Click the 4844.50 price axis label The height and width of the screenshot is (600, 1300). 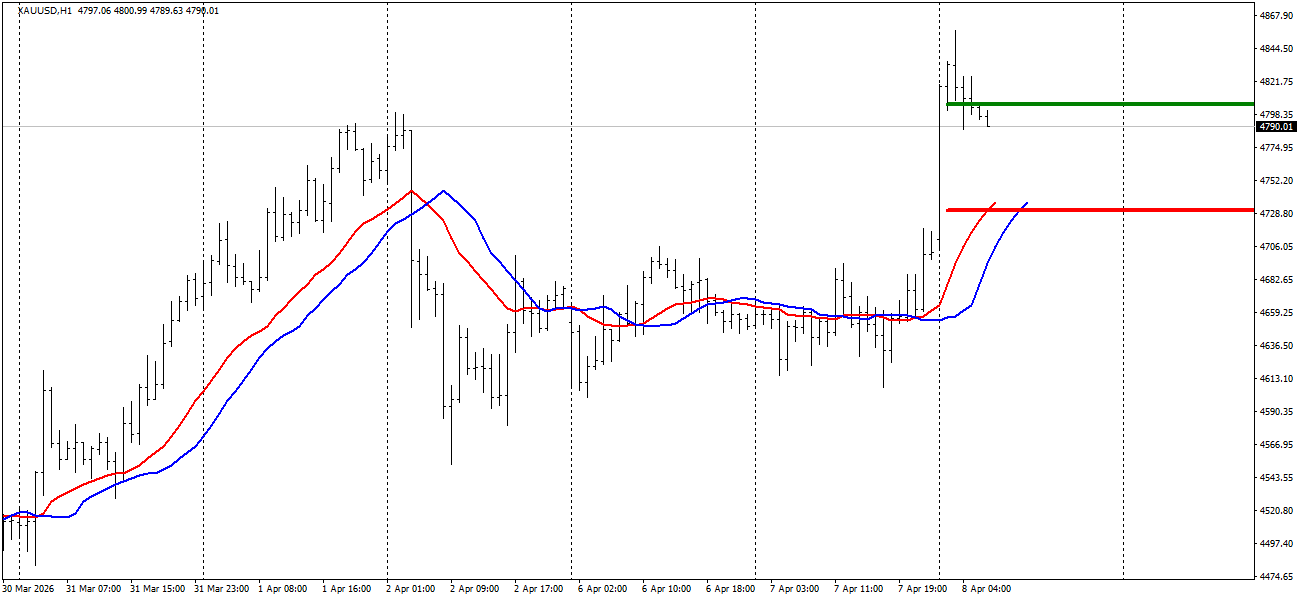[x=1276, y=49]
